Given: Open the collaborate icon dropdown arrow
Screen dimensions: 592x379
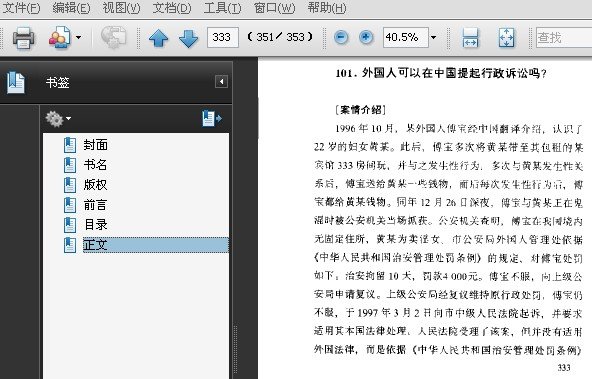Looking at the screenshot, I should point(78,37).
